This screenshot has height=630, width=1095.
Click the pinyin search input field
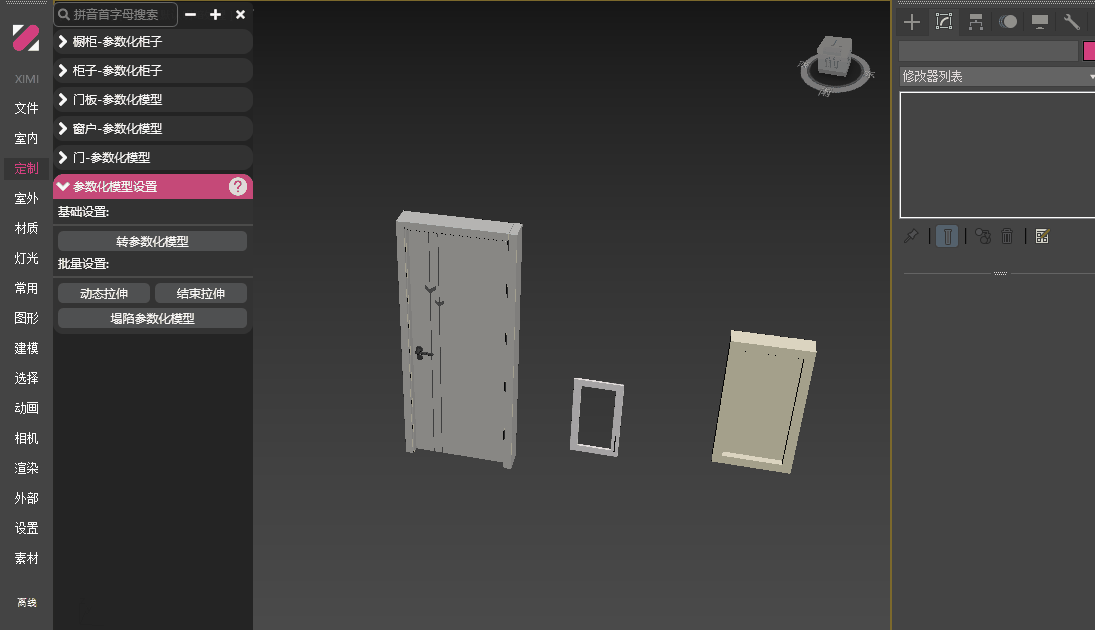click(116, 14)
